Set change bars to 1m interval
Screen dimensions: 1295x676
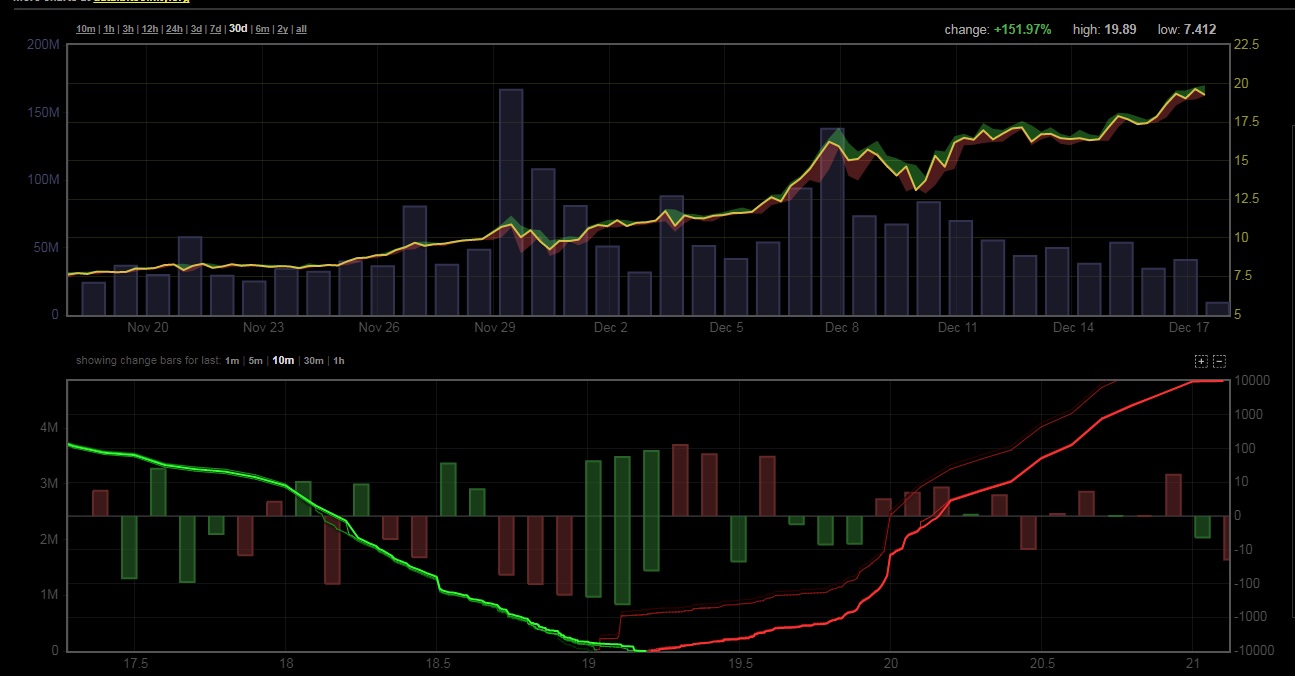(232, 361)
